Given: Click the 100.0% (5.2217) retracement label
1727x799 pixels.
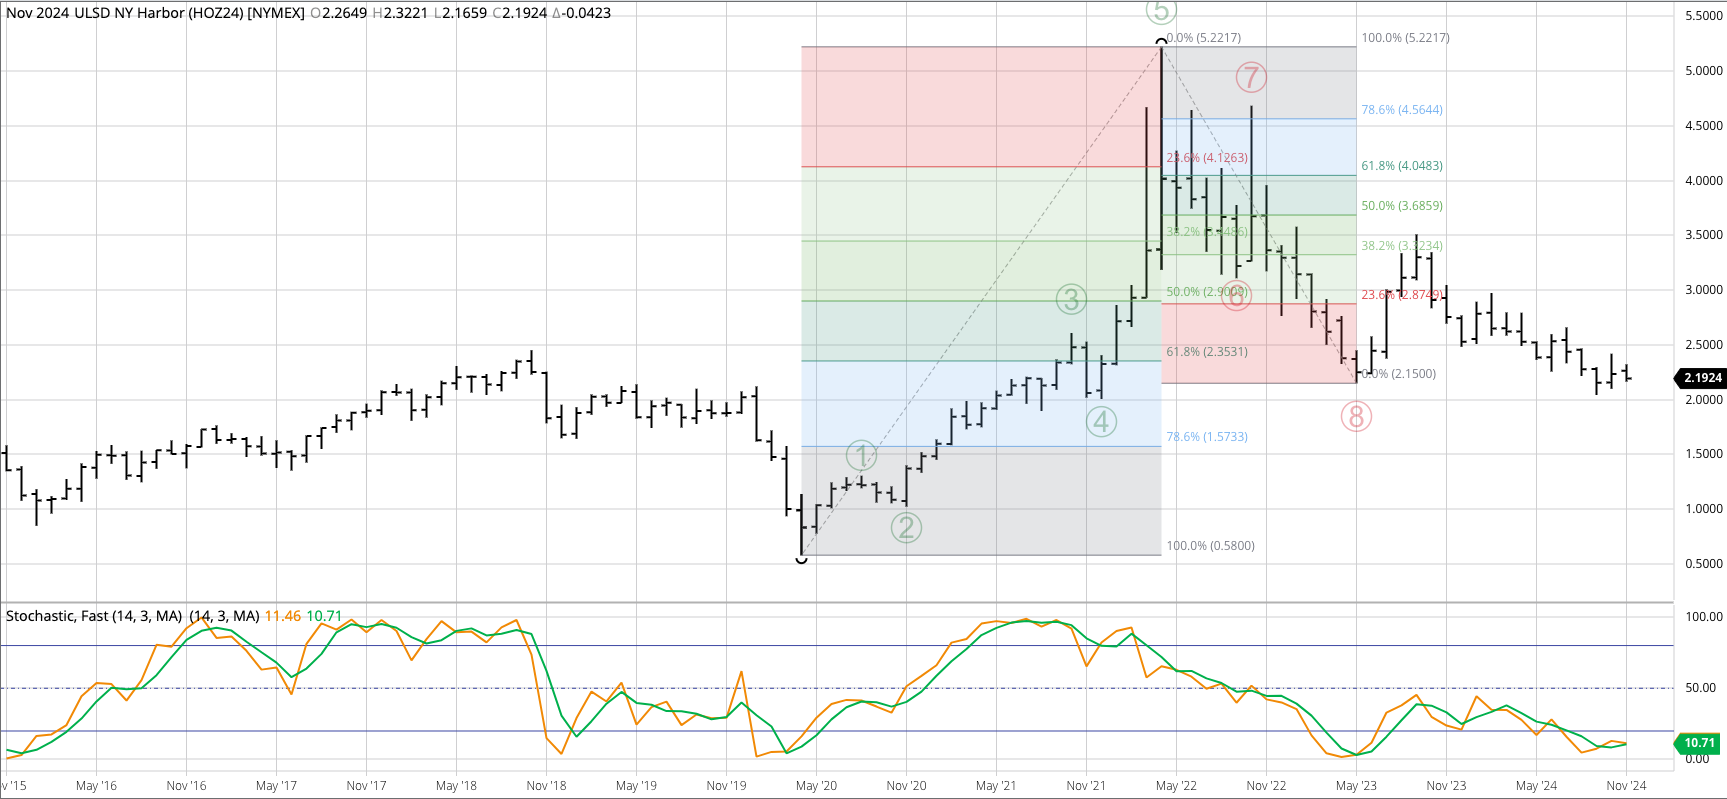Looking at the screenshot, I should [1405, 38].
